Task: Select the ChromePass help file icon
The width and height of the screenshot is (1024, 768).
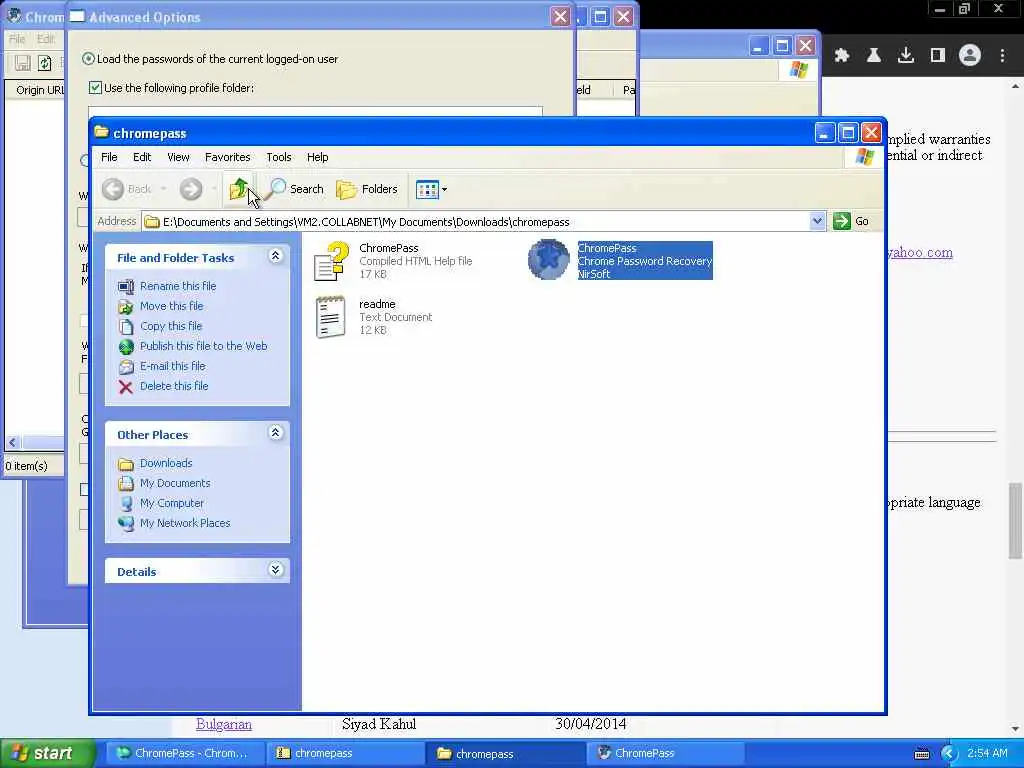Action: [x=331, y=261]
